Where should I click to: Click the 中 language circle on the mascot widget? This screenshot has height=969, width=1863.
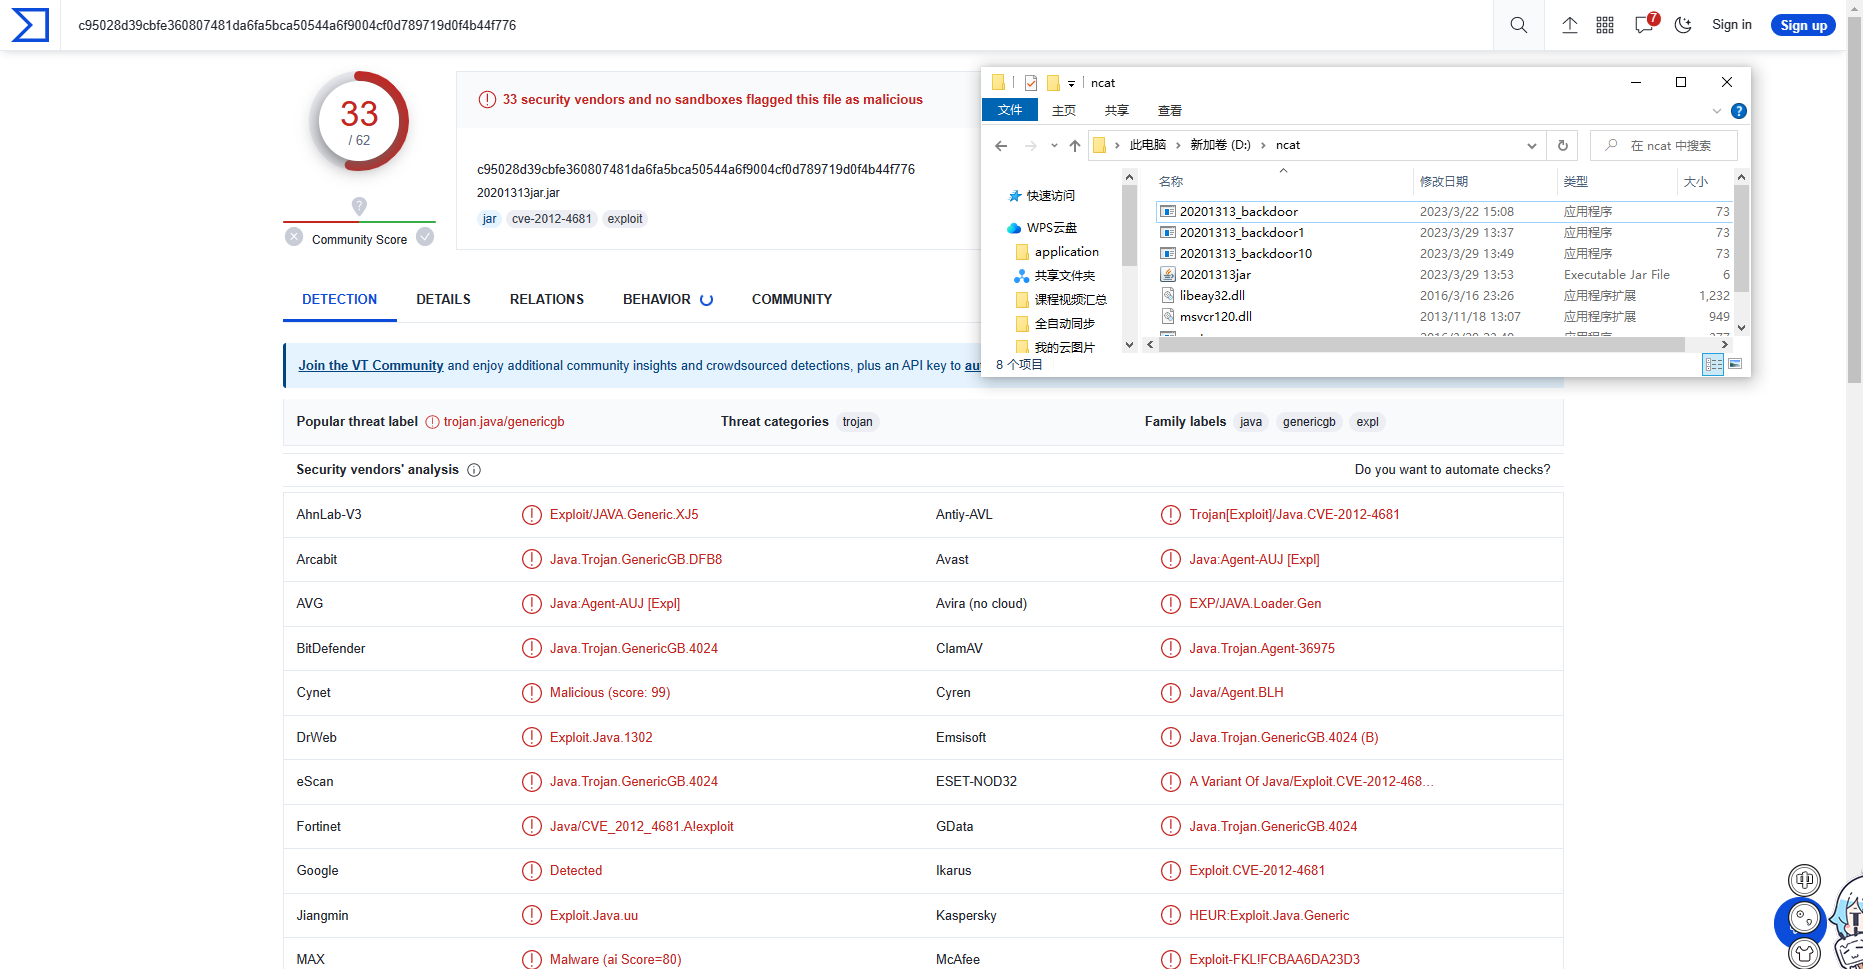point(1804,880)
